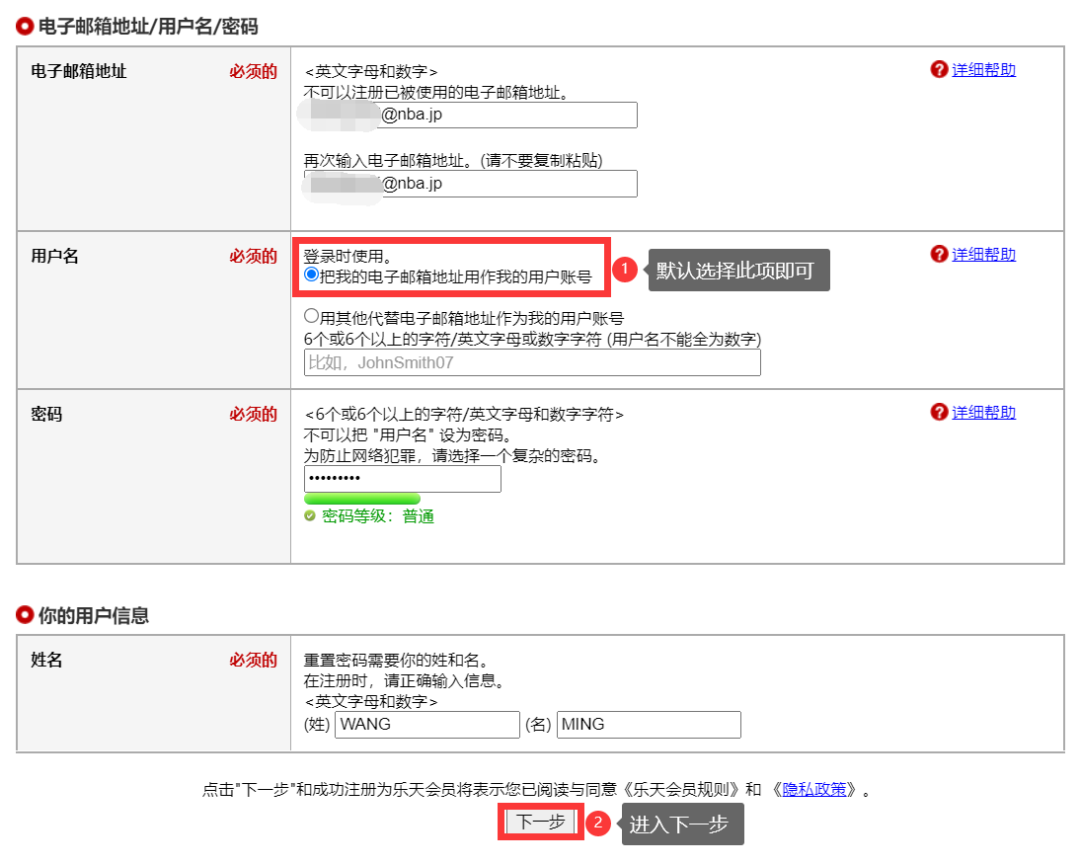Click the question mark icon next to 密码
The width and height of the screenshot is (1080, 864).
938,412
